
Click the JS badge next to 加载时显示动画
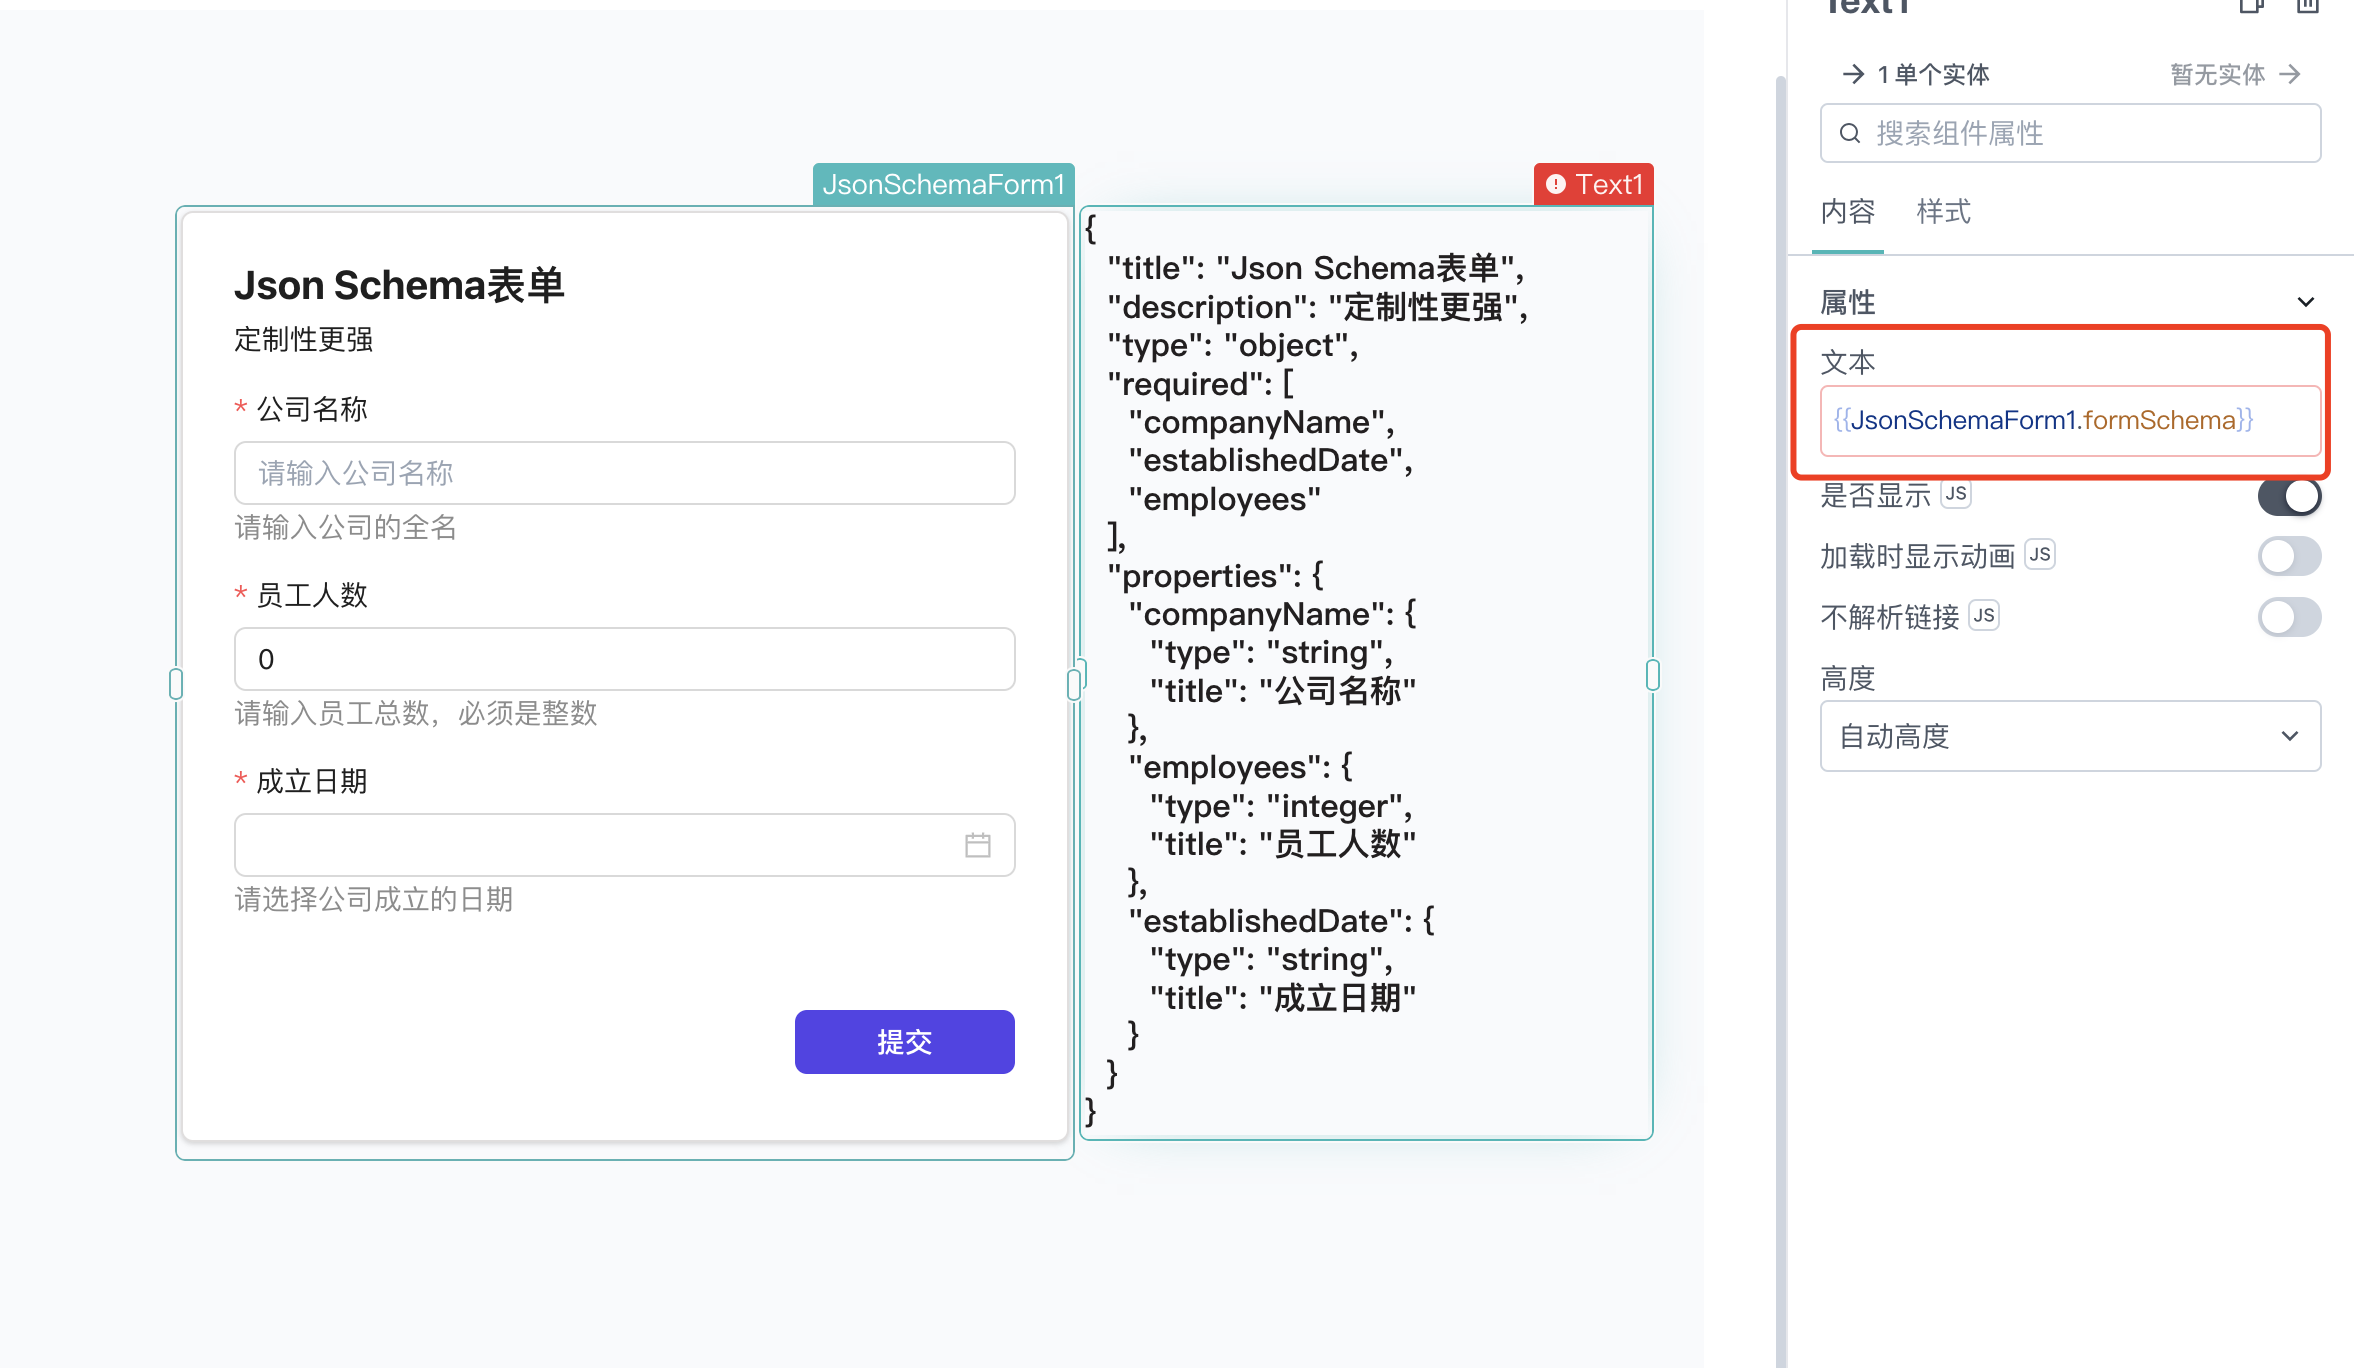pyautogui.click(x=2040, y=554)
